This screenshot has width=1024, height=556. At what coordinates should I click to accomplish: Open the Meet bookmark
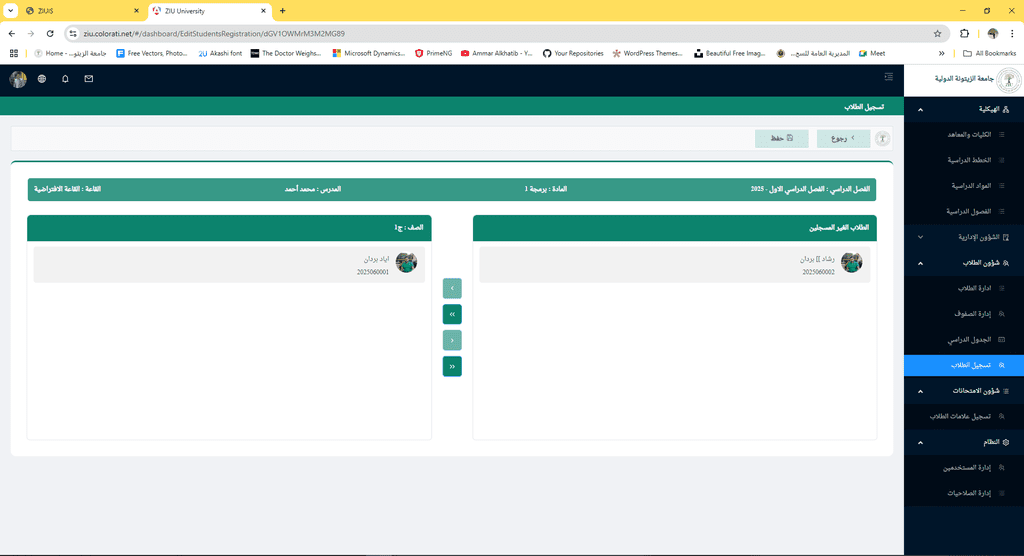point(872,54)
